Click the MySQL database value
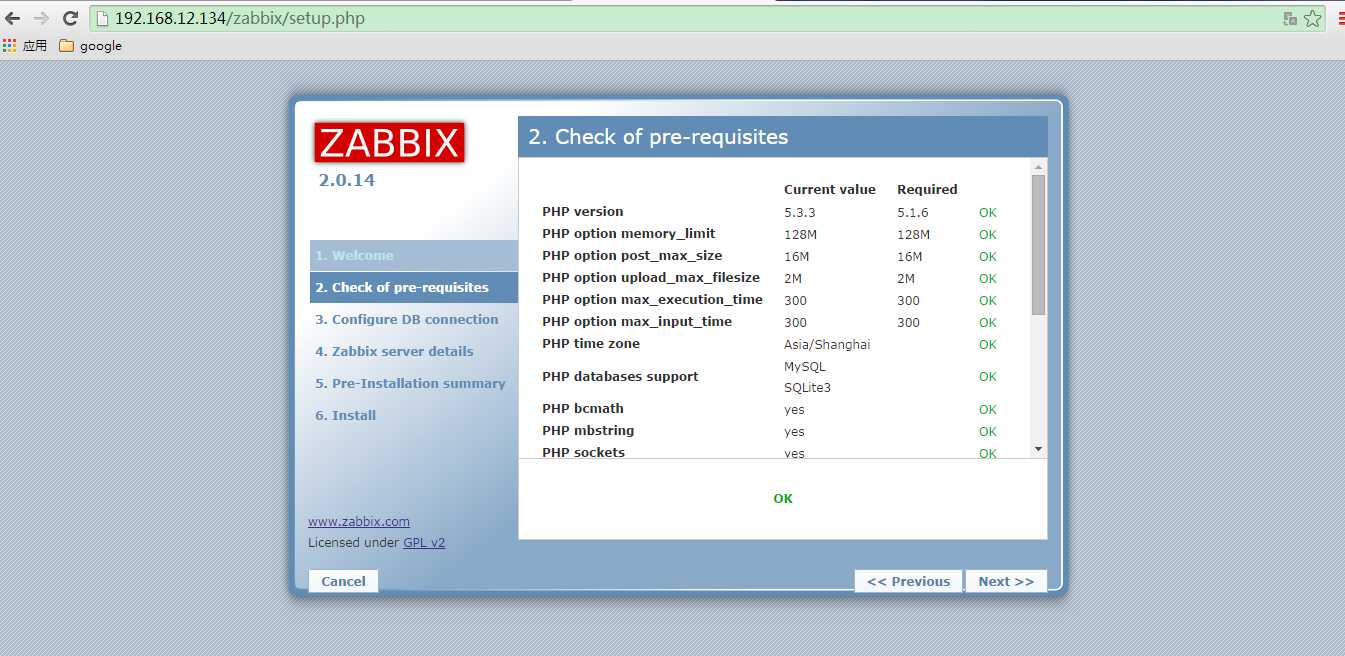The width and height of the screenshot is (1345, 656). click(x=805, y=367)
